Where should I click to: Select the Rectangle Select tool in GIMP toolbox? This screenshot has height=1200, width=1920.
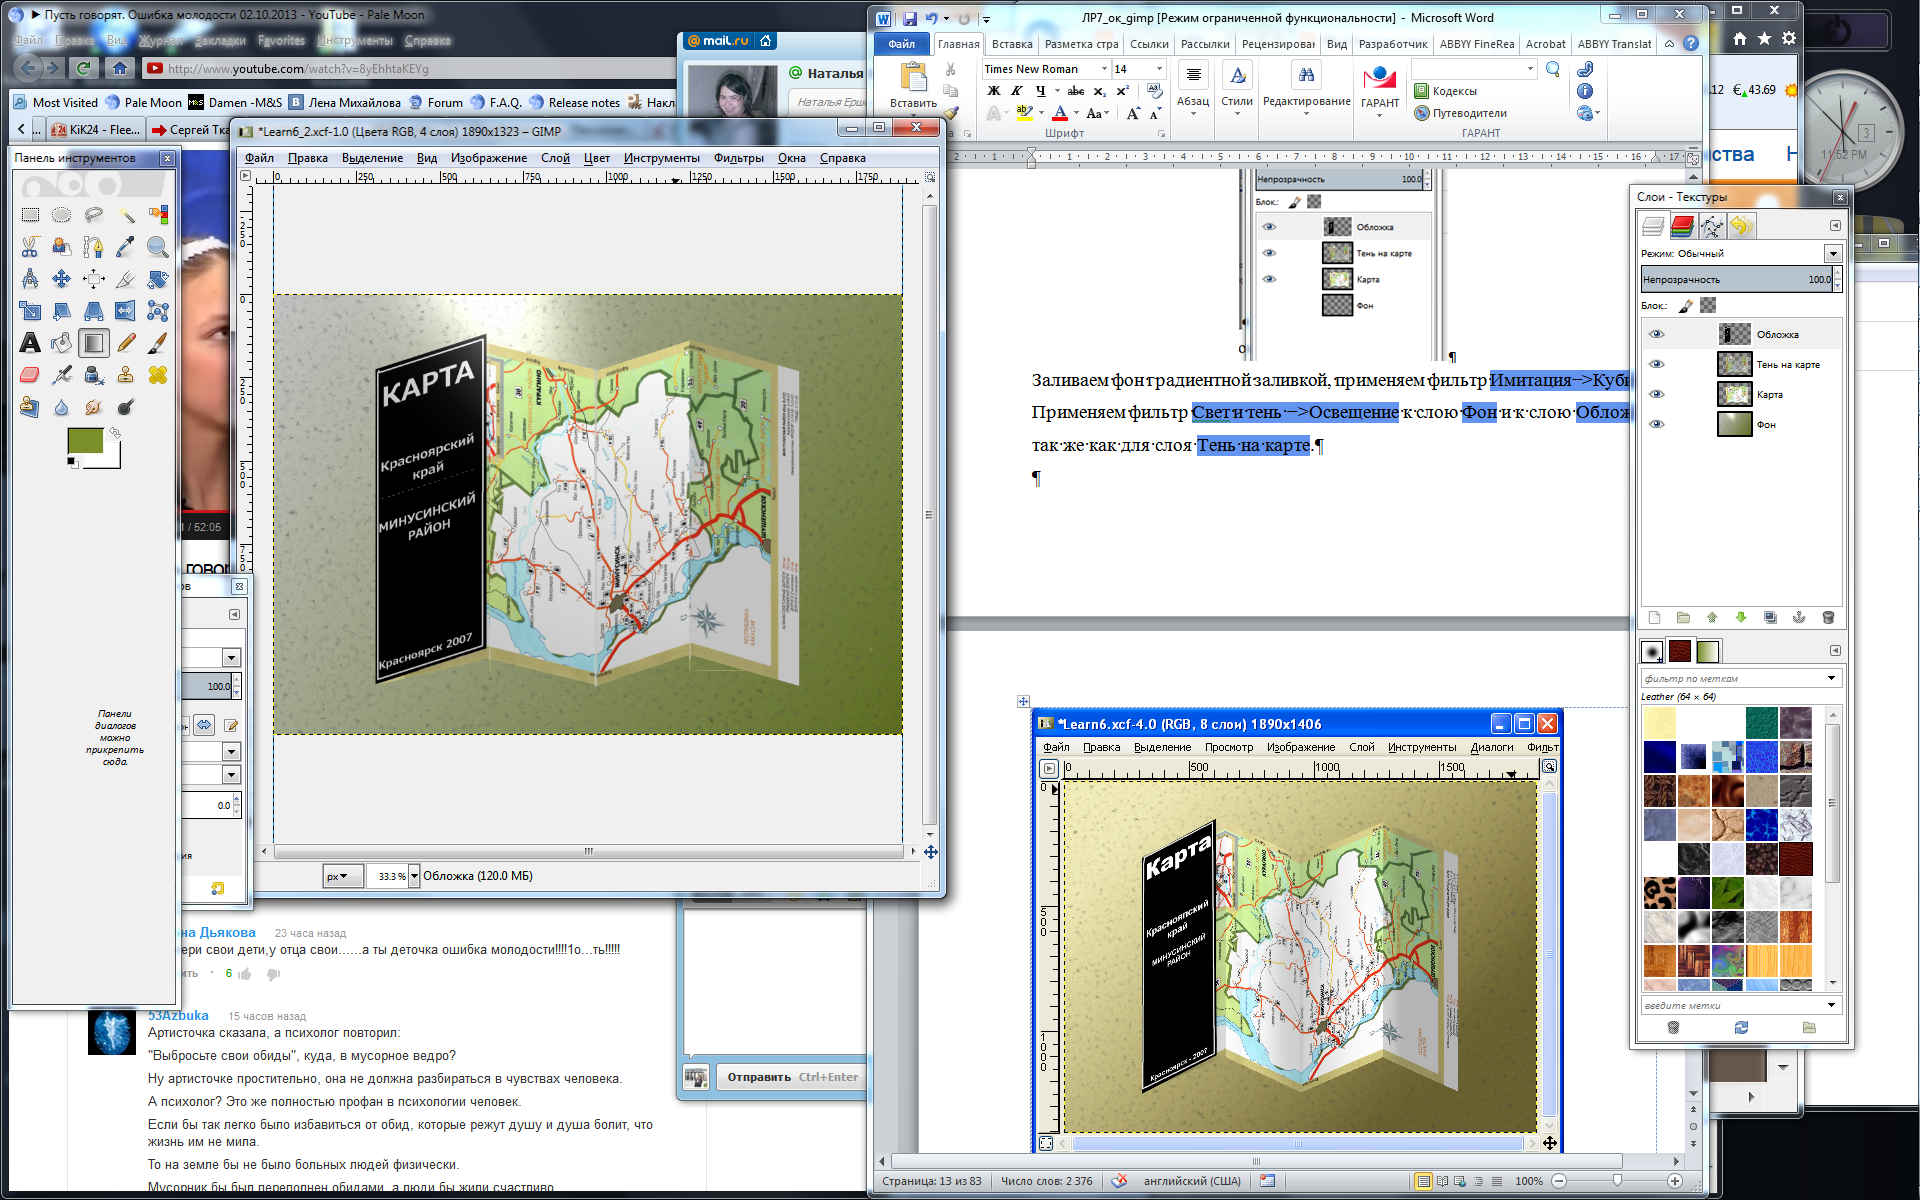[30, 215]
